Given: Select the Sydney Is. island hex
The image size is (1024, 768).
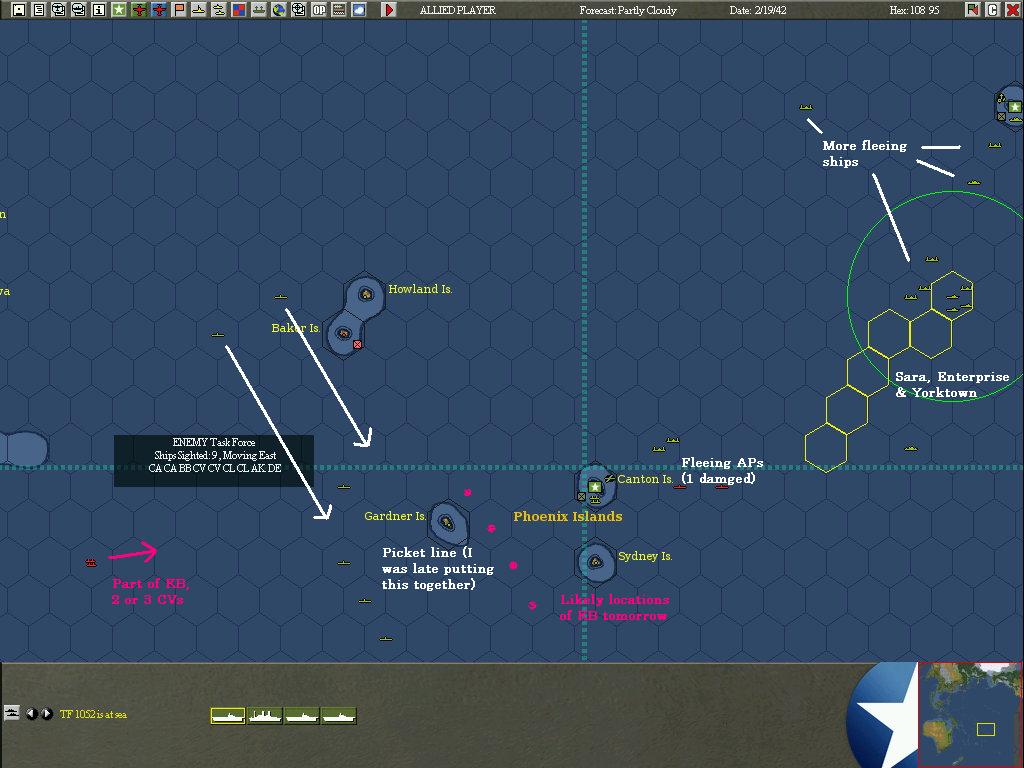Looking at the screenshot, I should (x=596, y=562).
